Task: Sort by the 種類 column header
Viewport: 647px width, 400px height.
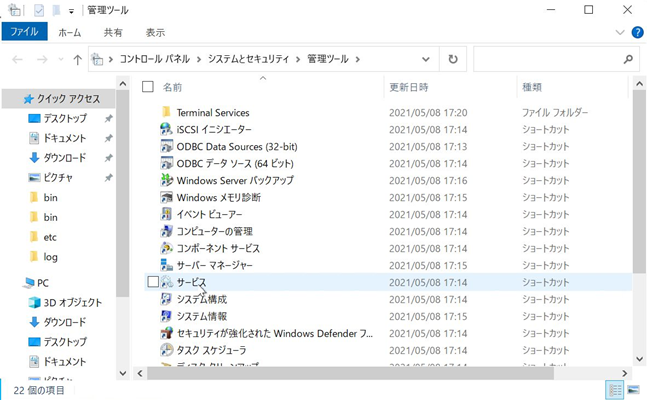Action: pyautogui.click(x=532, y=87)
